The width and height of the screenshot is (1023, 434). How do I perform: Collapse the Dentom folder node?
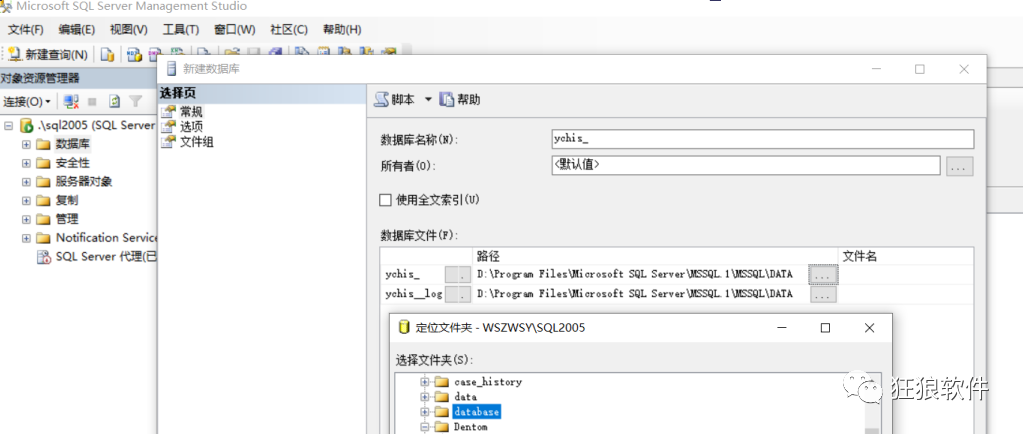tap(425, 427)
